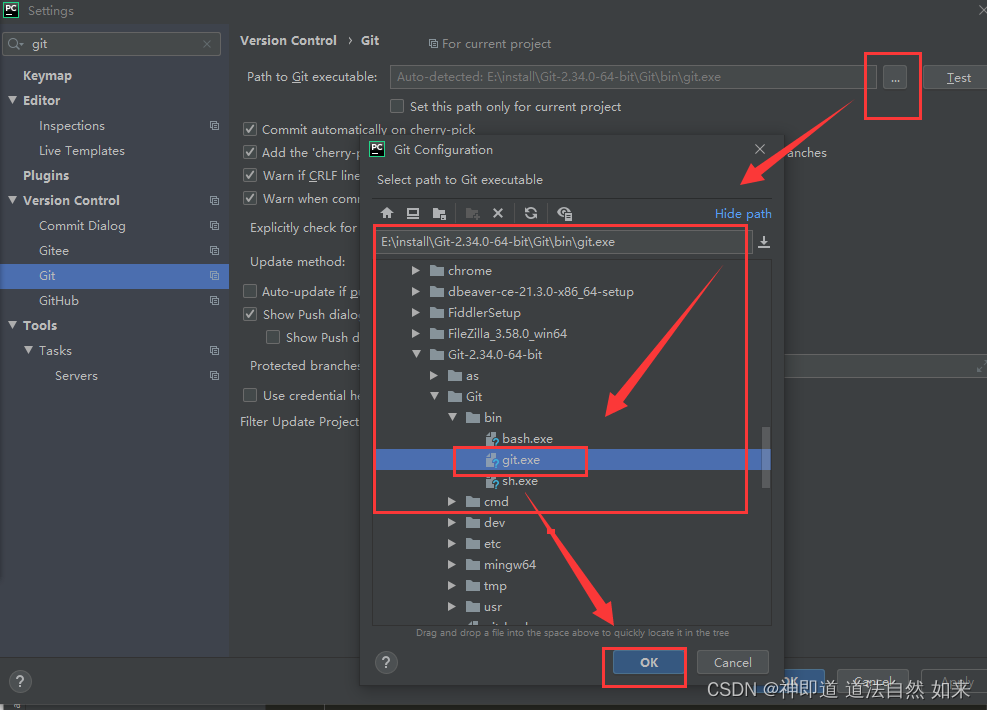987x710 pixels.
Task: Close the Git Configuration dialog
Action: [760, 149]
